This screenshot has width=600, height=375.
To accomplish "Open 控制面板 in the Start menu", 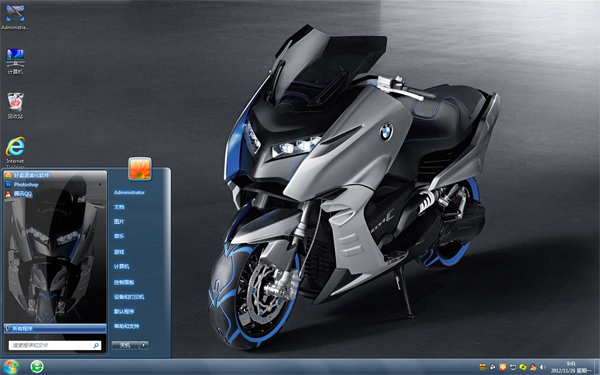I will click(x=124, y=282).
